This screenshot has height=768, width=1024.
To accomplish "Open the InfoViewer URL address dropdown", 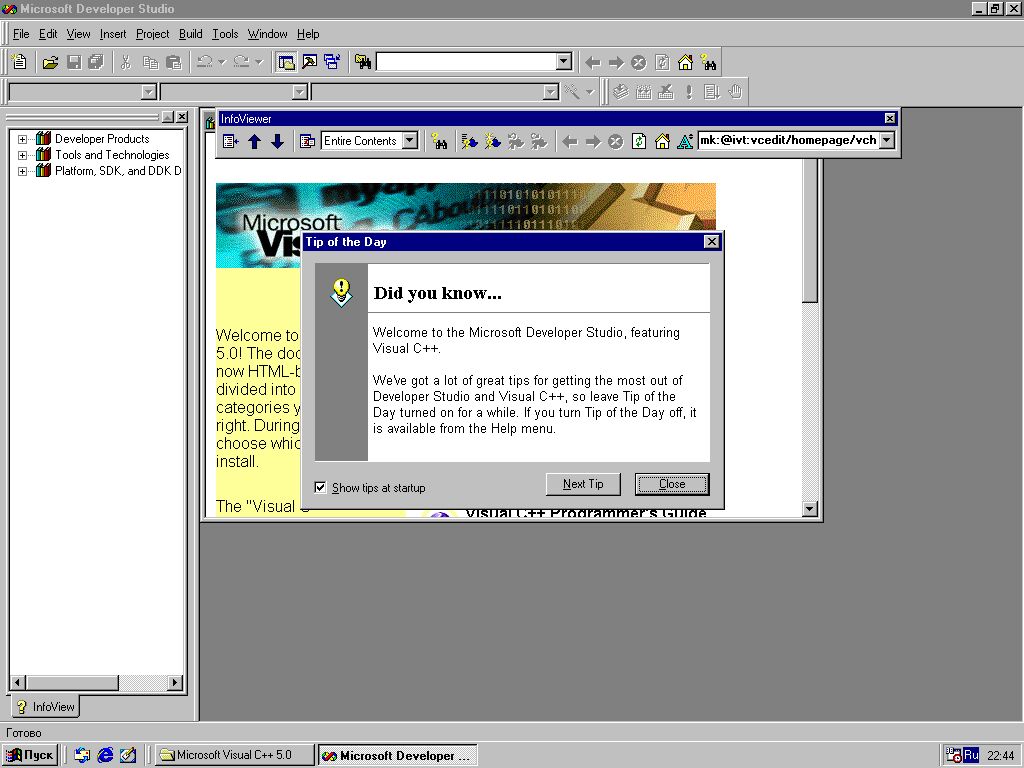I will pos(886,140).
